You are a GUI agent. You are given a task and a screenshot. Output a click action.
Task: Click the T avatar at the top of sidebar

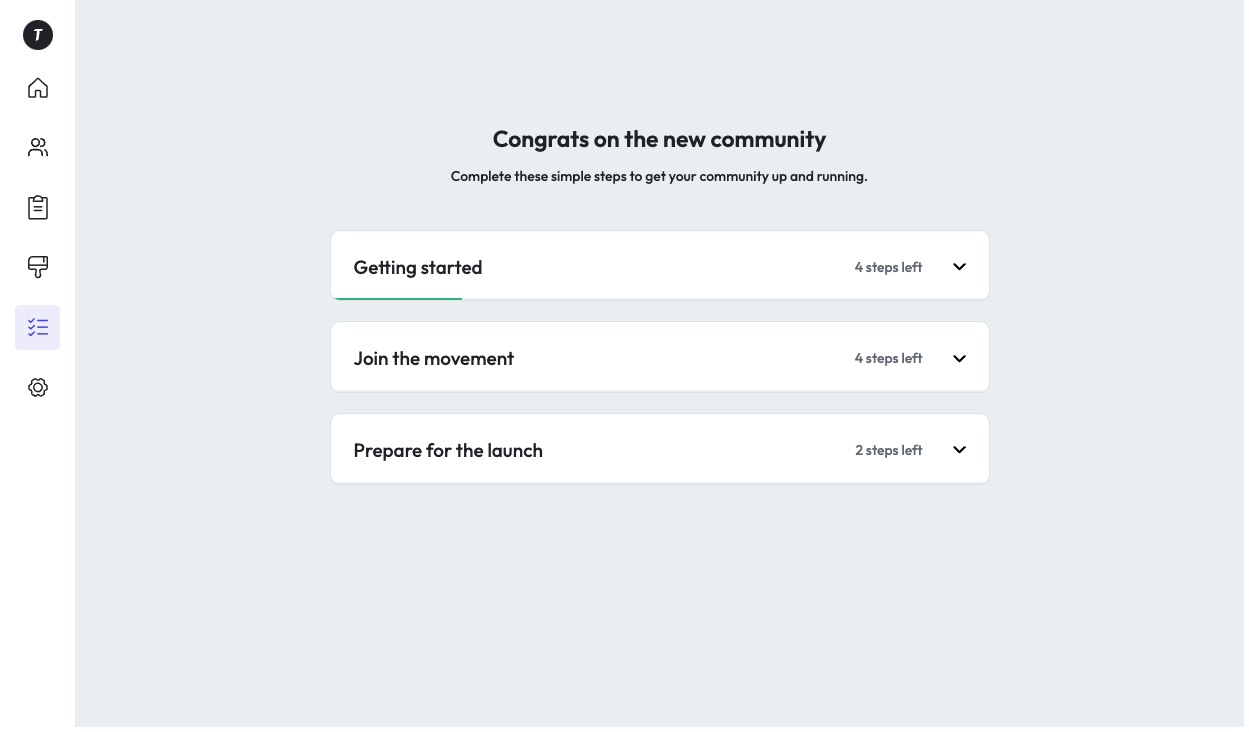point(38,35)
